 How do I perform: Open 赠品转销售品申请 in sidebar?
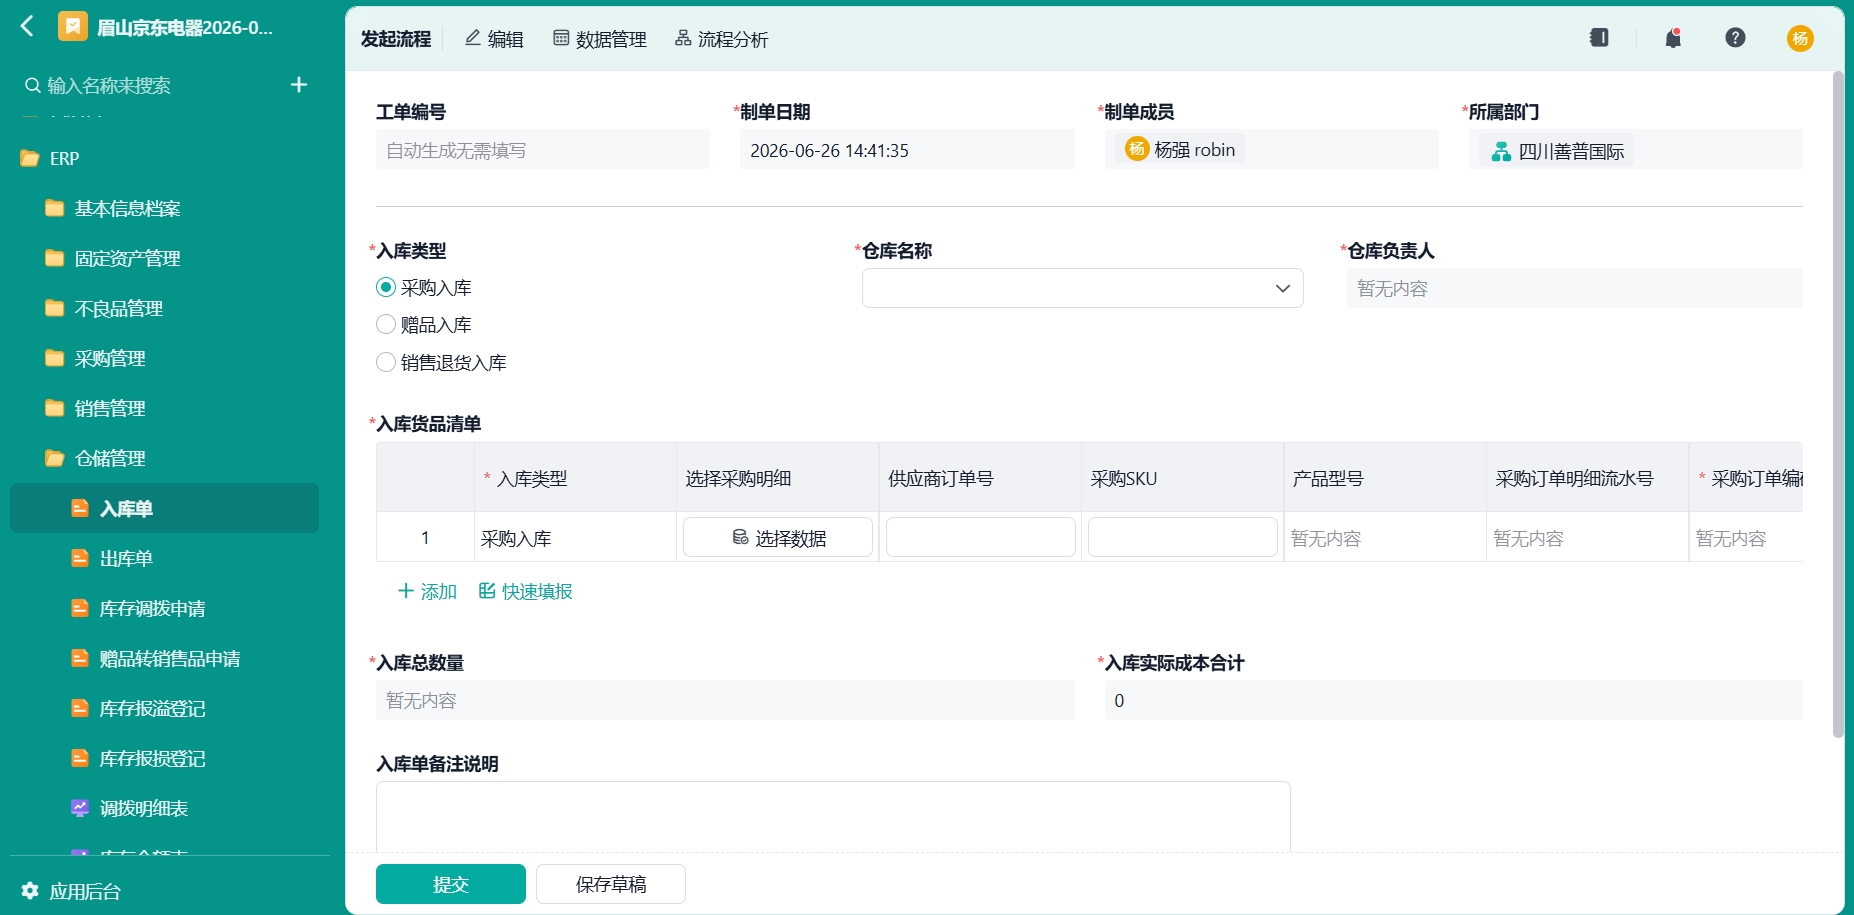pyautogui.click(x=164, y=658)
